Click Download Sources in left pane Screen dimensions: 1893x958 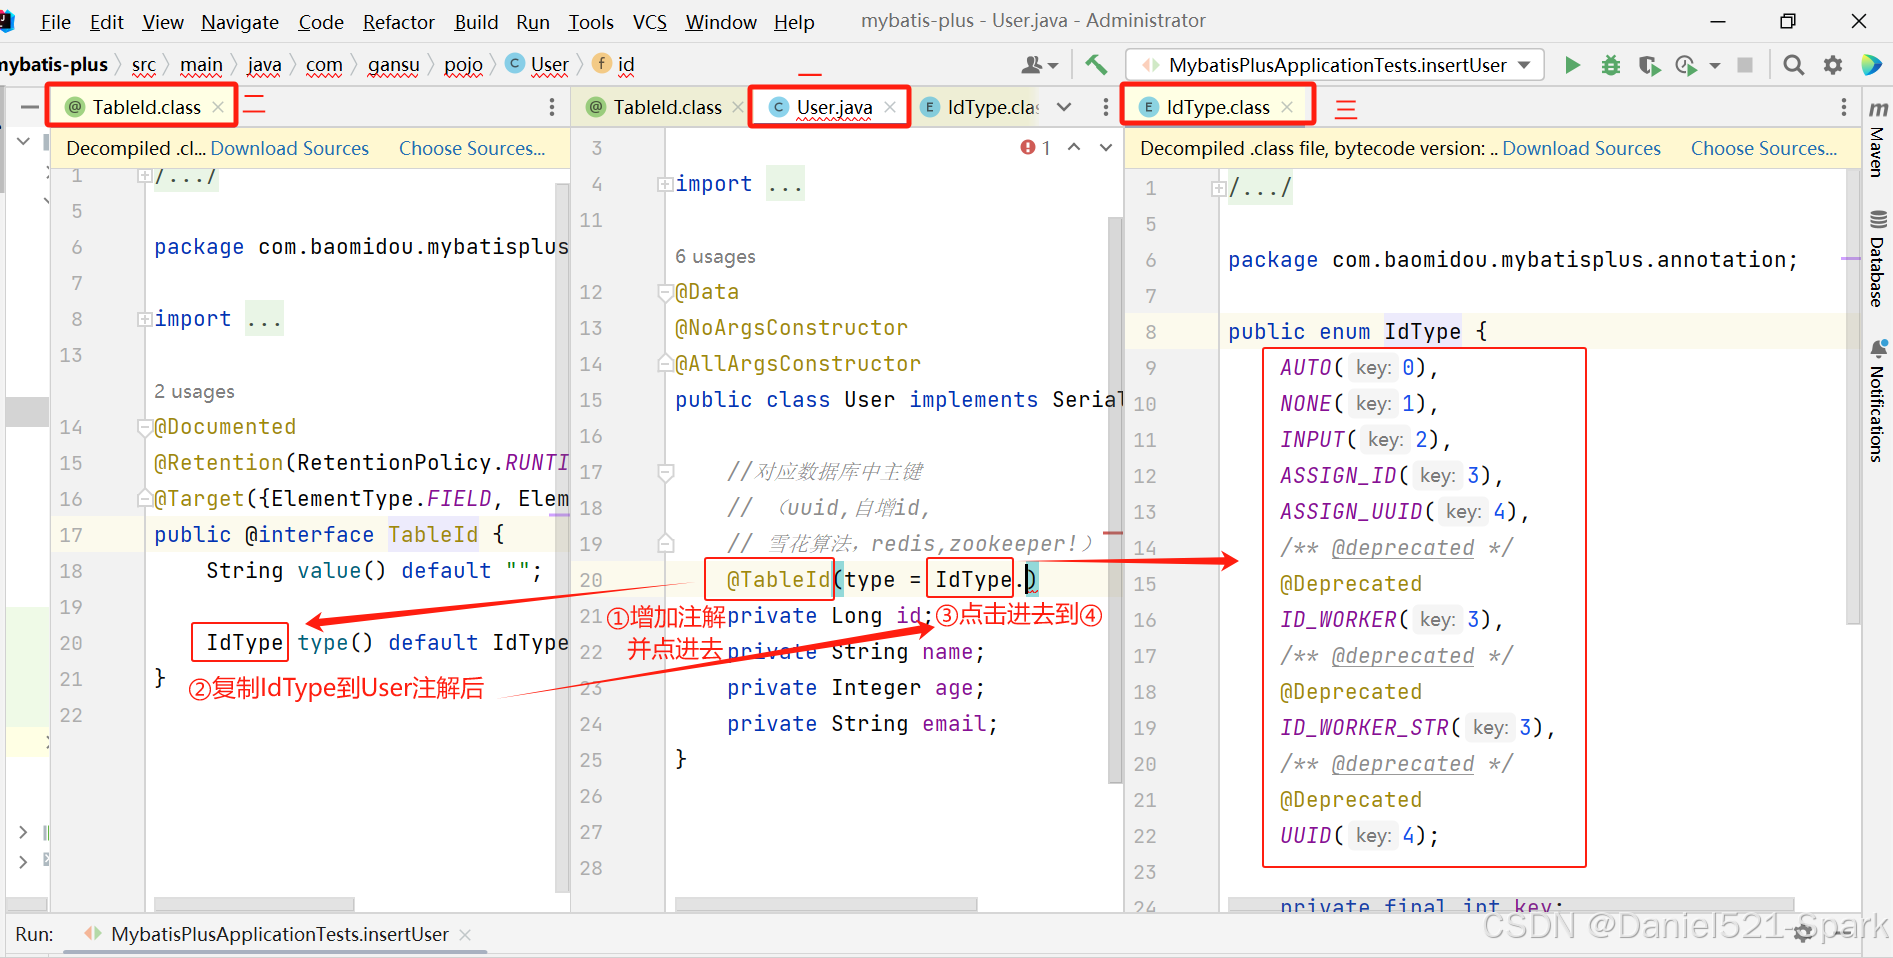pyautogui.click(x=289, y=148)
